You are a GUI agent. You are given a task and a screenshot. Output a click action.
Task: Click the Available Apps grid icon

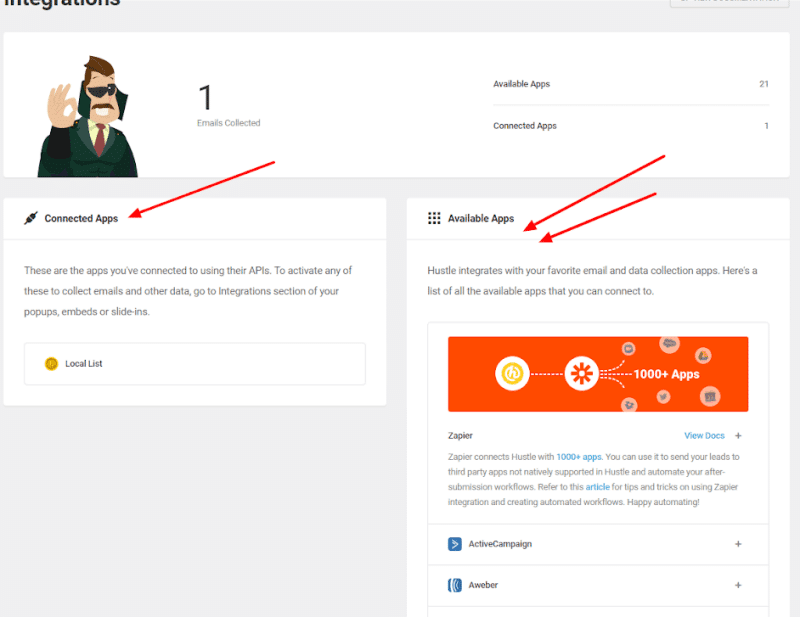(434, 218)
